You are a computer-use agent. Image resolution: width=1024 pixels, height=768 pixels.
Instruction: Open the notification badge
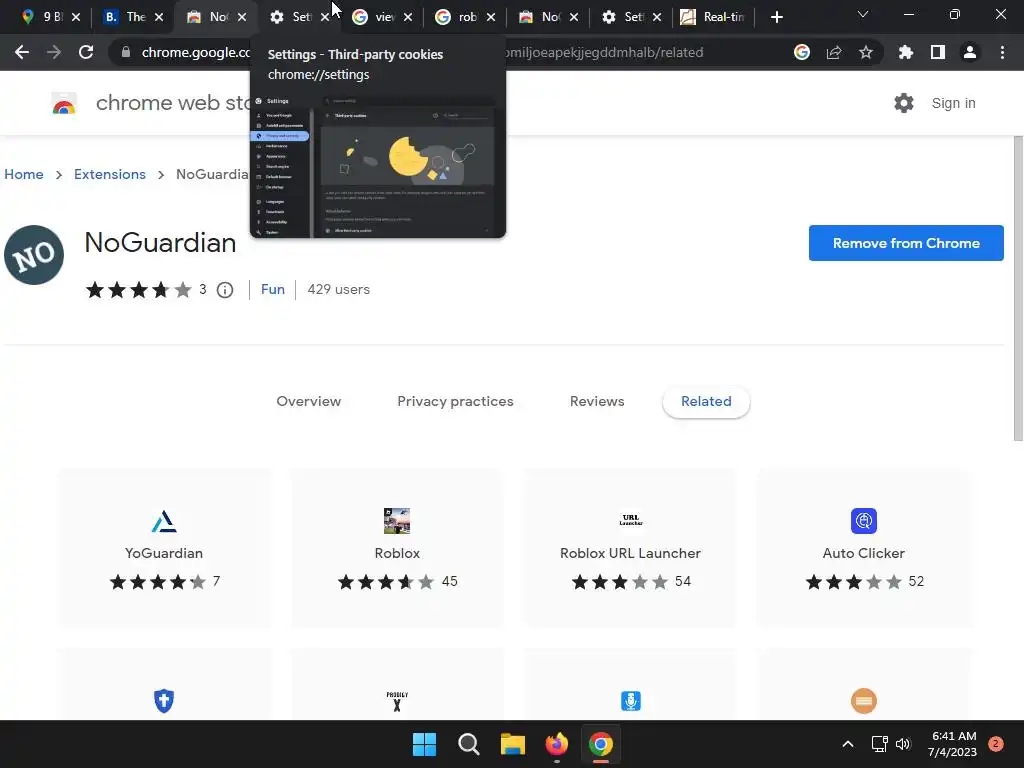pyautogui.click(x=996, y=744)
